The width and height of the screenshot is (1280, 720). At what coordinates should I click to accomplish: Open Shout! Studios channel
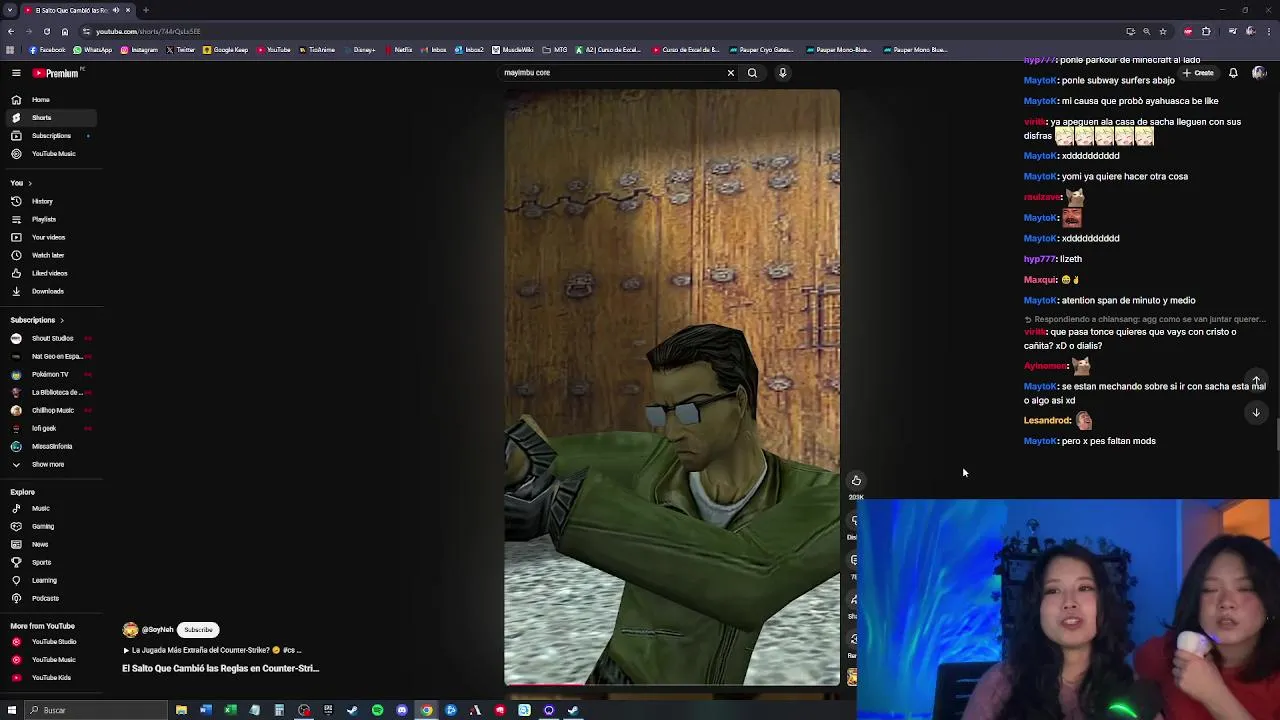pos(50,338)
